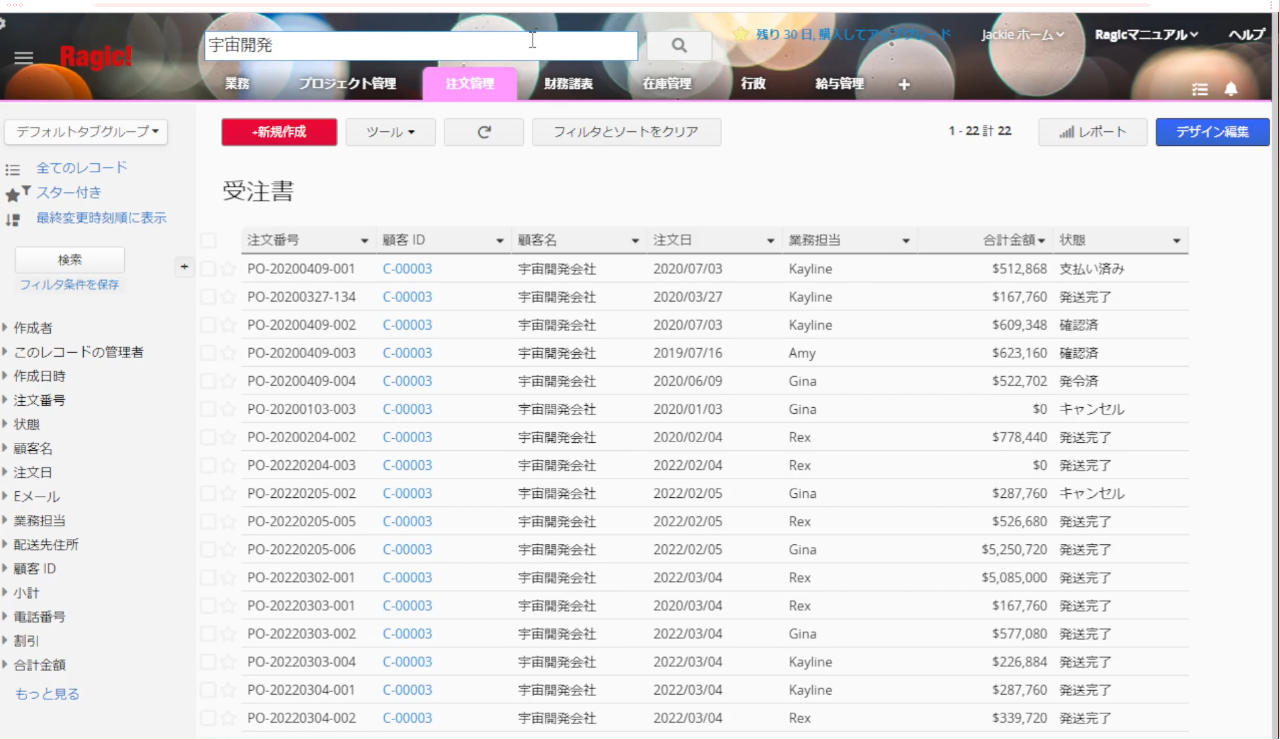
Task: Star the PO-20200409-001 record
Action: (x=228, y=269)
